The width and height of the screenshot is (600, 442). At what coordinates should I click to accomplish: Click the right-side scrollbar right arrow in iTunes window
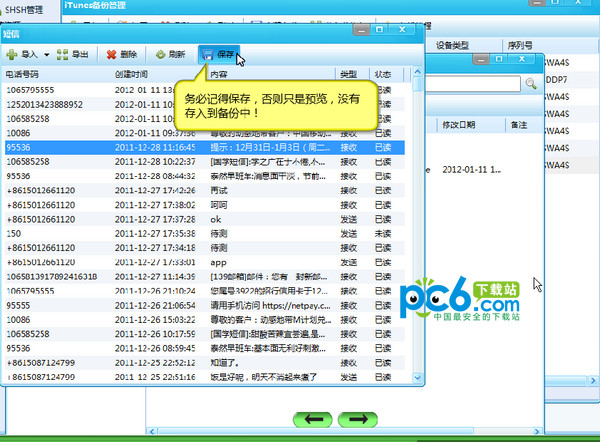[x=593, y=380]
